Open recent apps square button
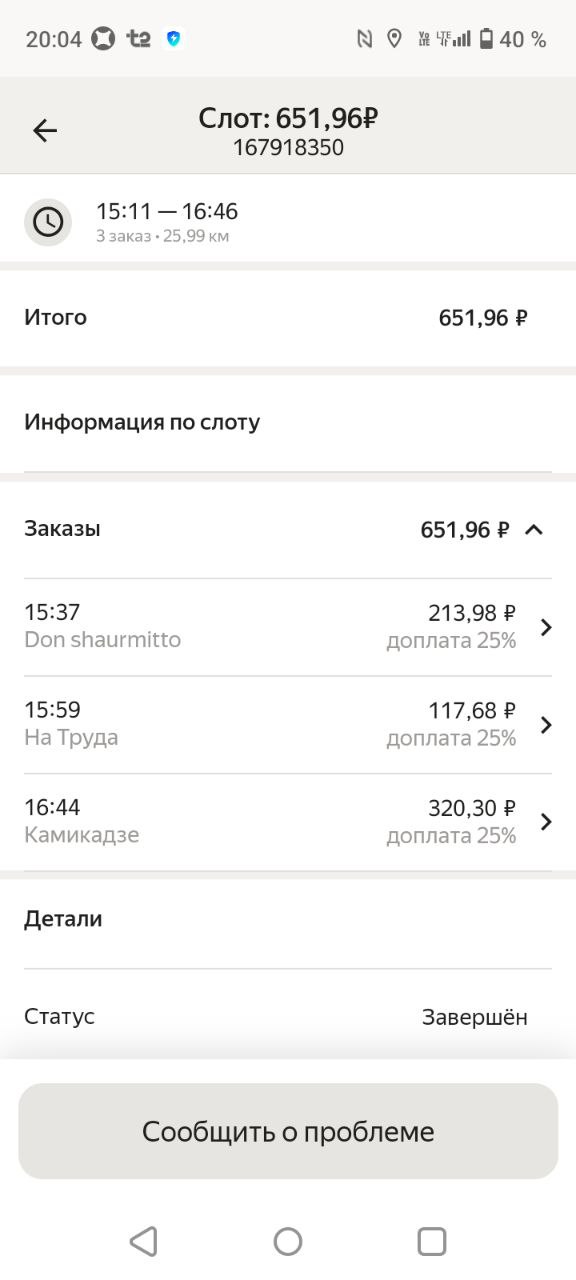Screen dimensions: 576x1280 click(x=432, y=1241)
